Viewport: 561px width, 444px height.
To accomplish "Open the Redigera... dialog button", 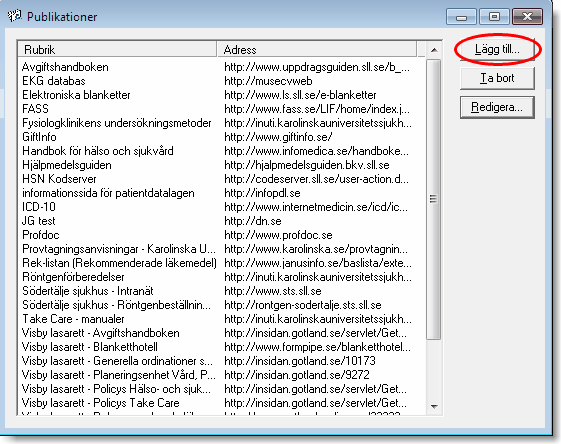I will 497,107.
